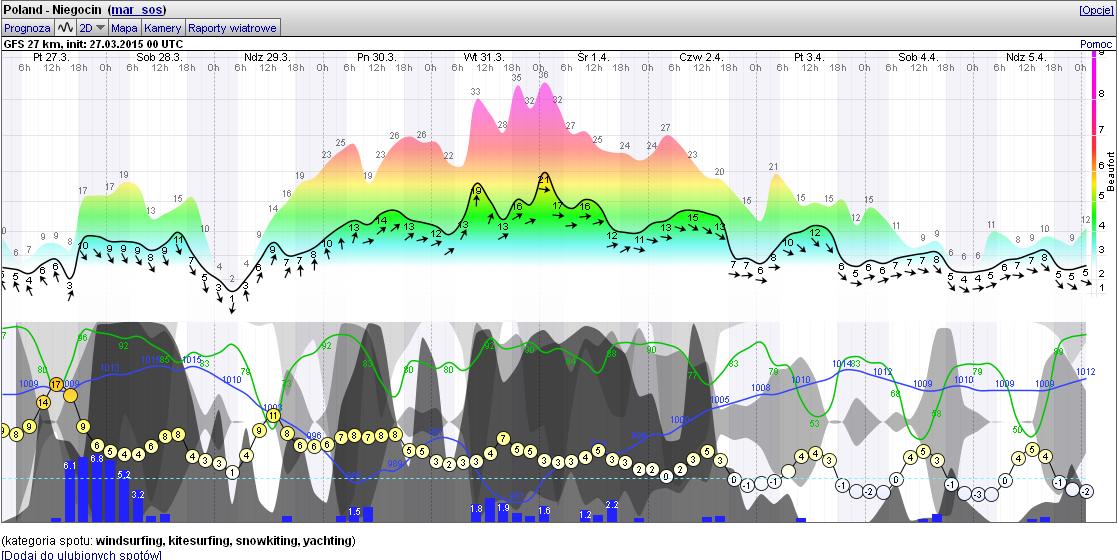This screenshot has width=1117, height=560.
Task: Click the wind arrow under 21 knots
Action: pyautogui.click(x=544, y=191)
